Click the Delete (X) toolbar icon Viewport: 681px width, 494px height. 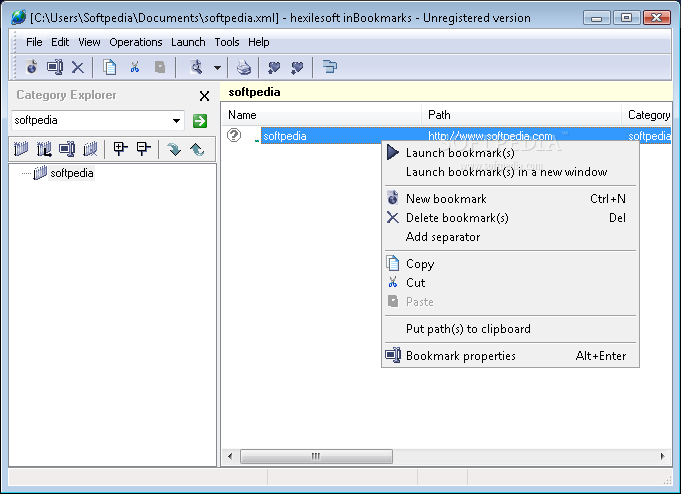(78, 67)
